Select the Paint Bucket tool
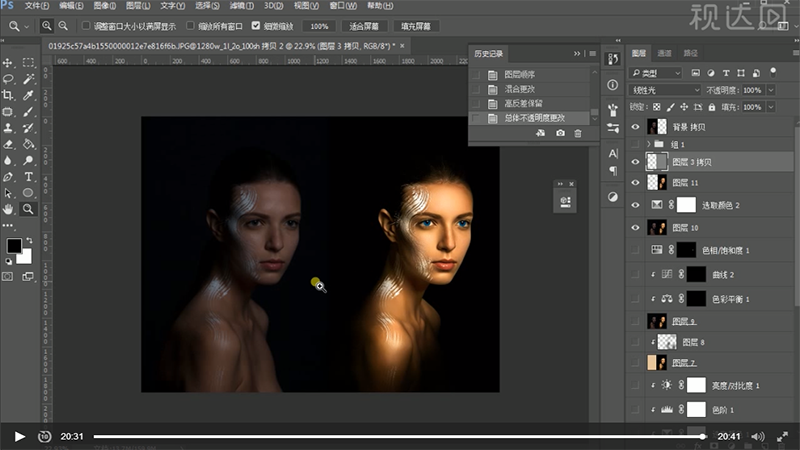800x450 pixels. 28,144
